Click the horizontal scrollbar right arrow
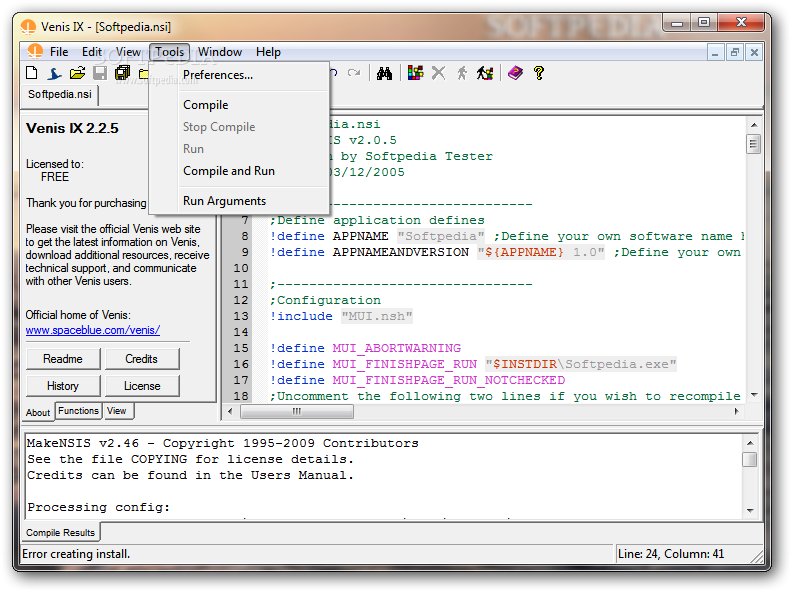792x592 pixels. (736, 411)
